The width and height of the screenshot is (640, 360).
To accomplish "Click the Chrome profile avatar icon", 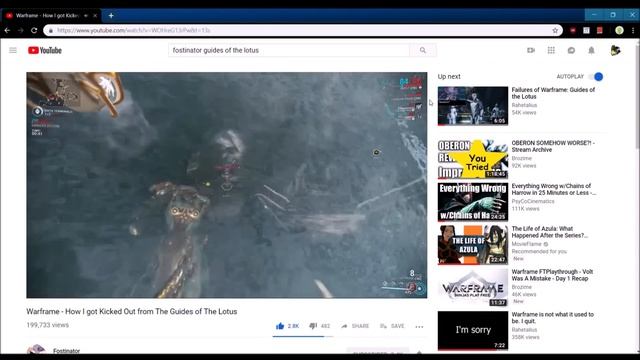I will [x=619, y=30].
